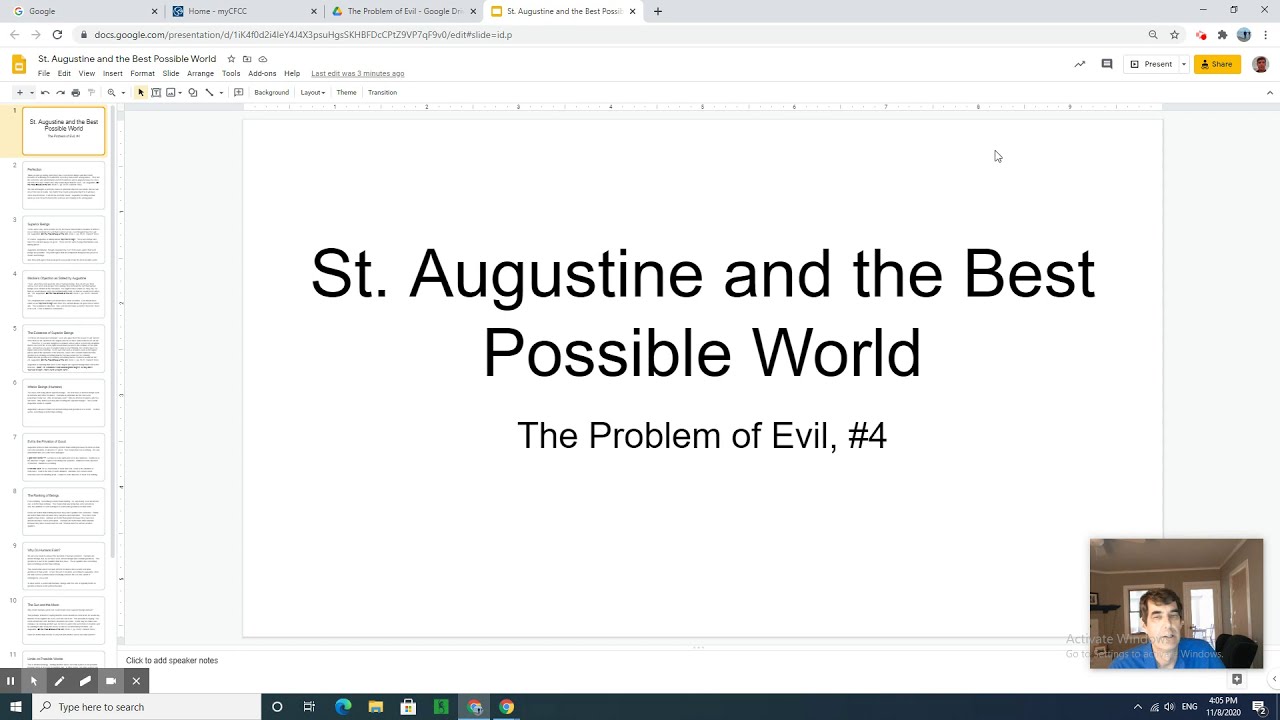Switch to 'The Problem of Evil' Drive tab
Image resolution: width=1280 pixels, height=720 pixels.
pos(404,11)
